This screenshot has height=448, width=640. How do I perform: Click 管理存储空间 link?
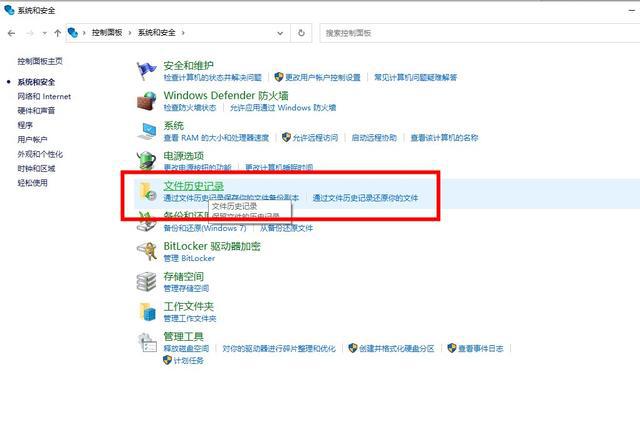click(x=186, y=288)
